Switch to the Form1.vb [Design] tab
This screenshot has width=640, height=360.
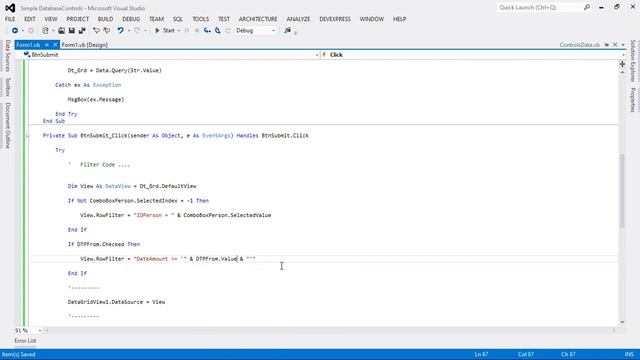click(x=84, y=45)
